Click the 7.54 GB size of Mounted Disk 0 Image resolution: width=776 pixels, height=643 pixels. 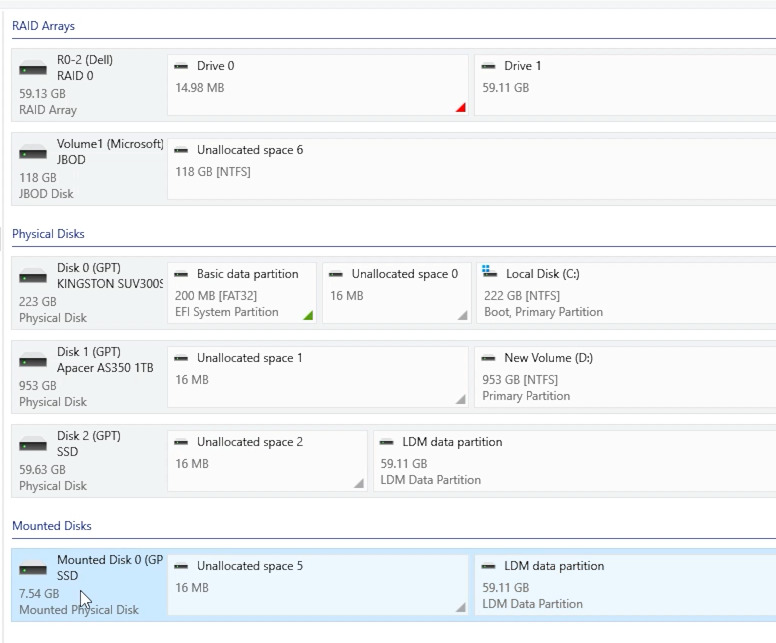tap(39, 594)
